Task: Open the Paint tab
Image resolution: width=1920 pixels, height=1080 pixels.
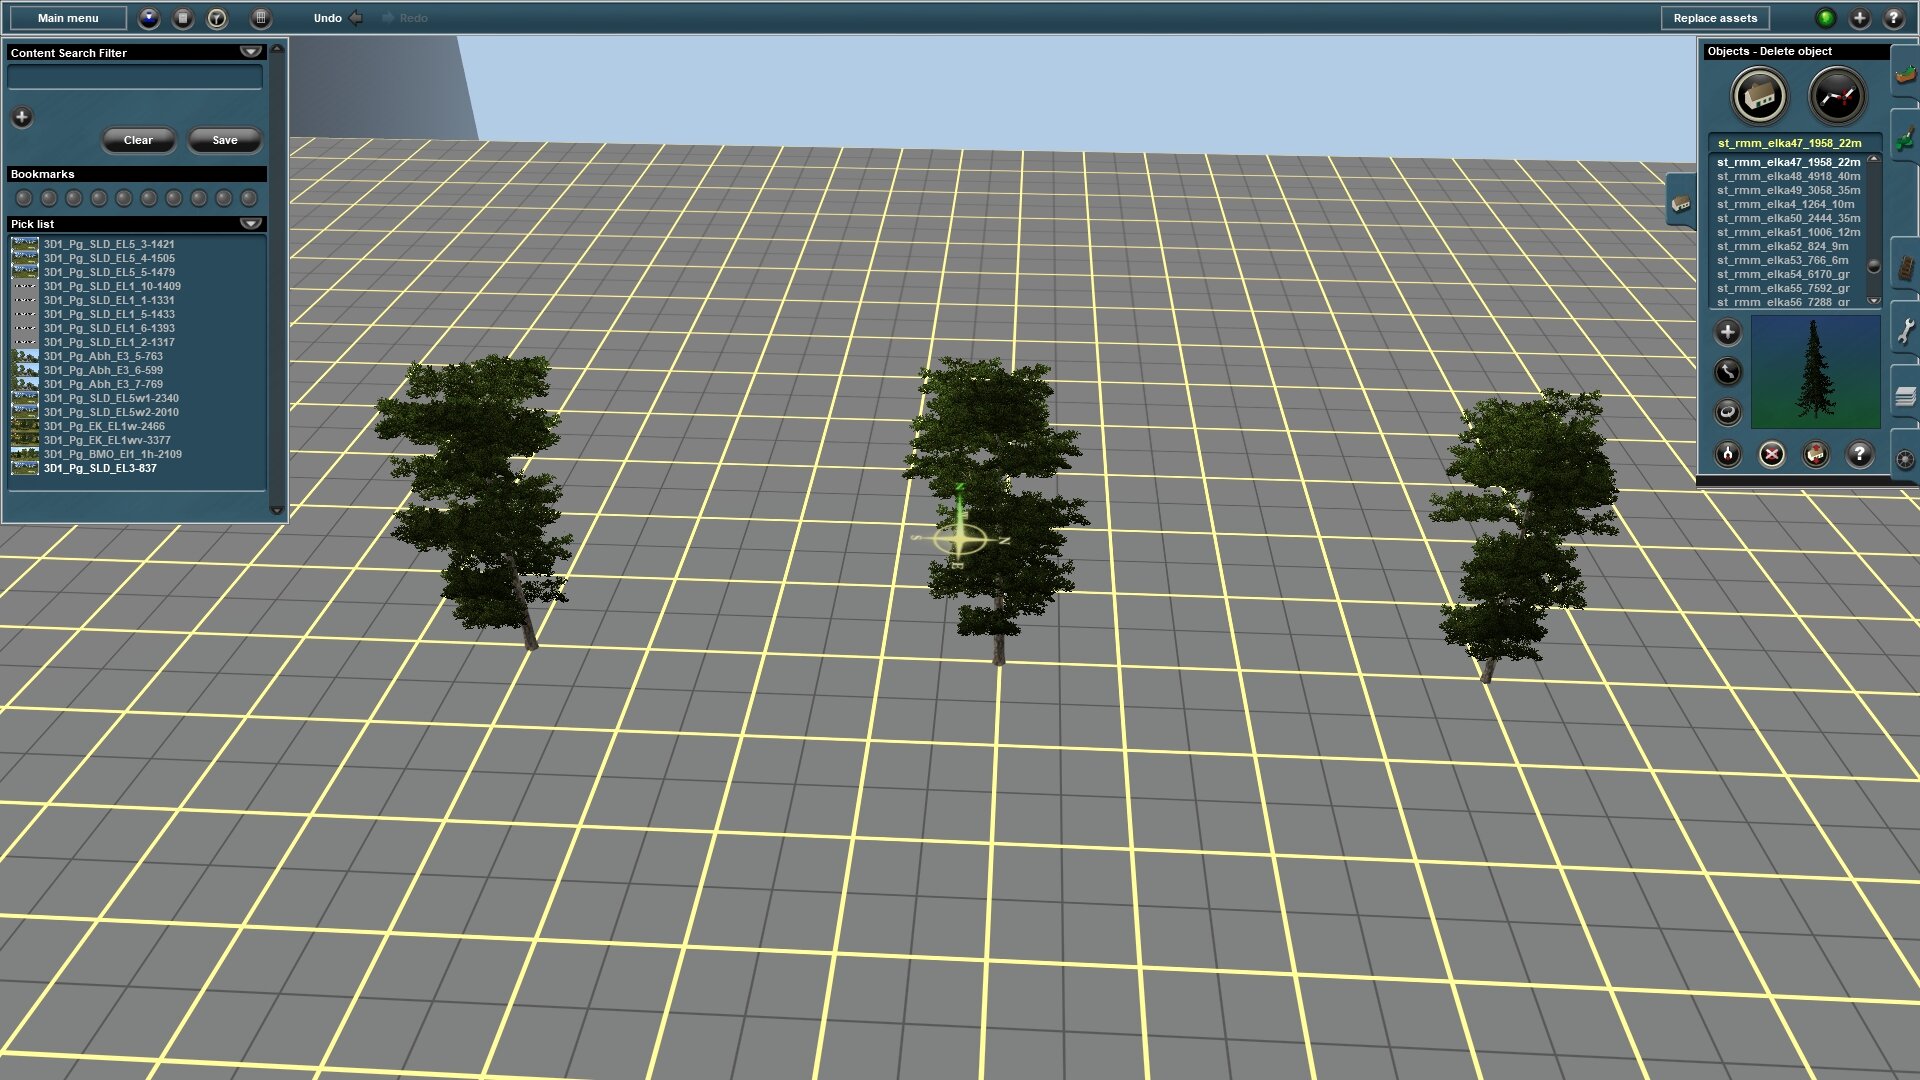Action: [x=1905, y=139]
